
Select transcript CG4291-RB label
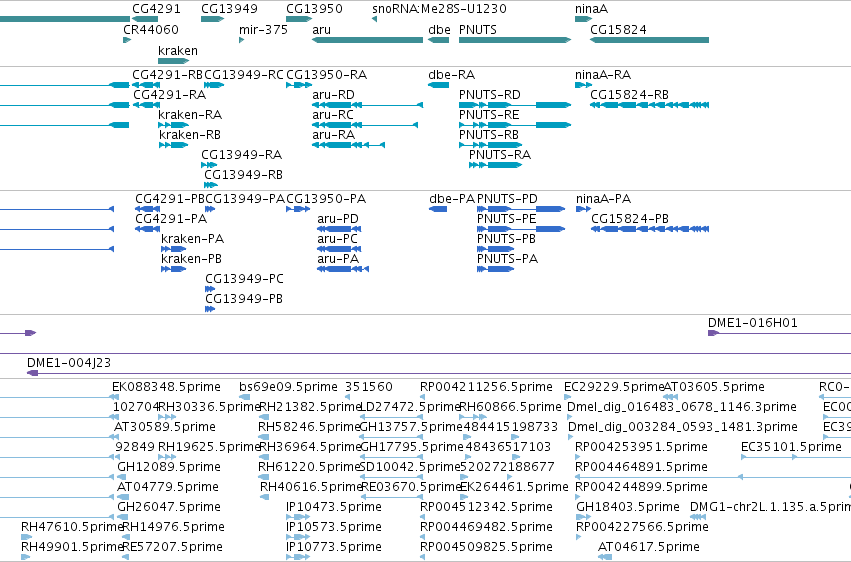[x=168, y=75]
